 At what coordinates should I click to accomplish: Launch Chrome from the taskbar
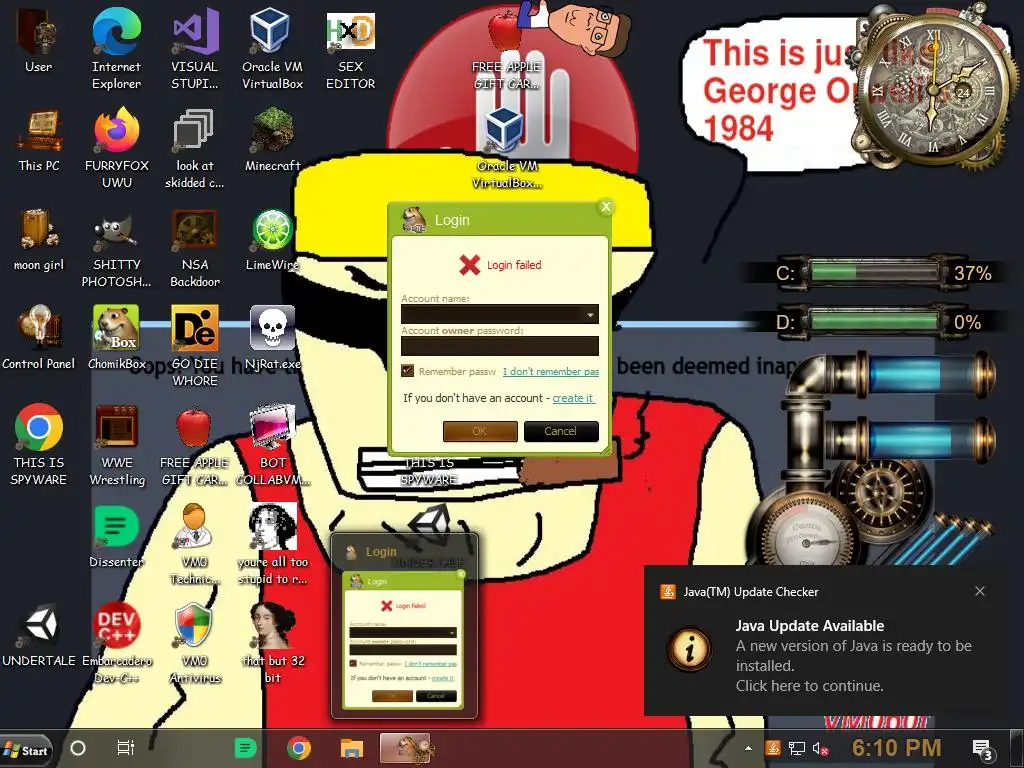(x=298, y=748)
